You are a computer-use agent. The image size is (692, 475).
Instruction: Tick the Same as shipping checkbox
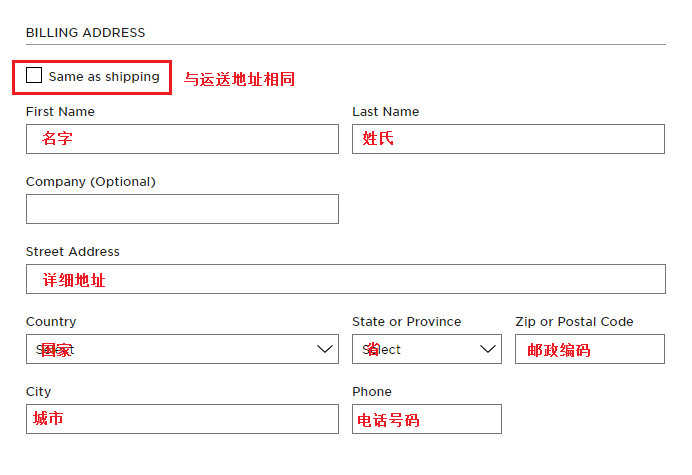(35, 76)
